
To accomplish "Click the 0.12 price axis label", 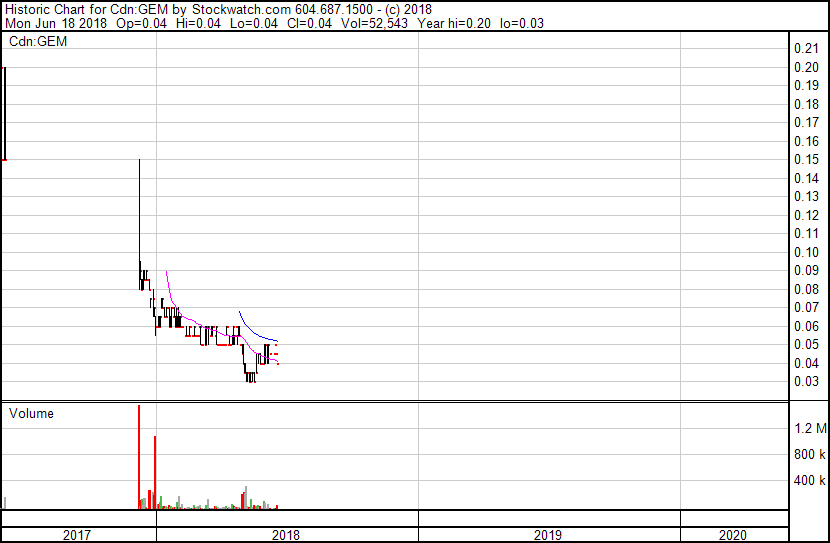I will point(806,215).
